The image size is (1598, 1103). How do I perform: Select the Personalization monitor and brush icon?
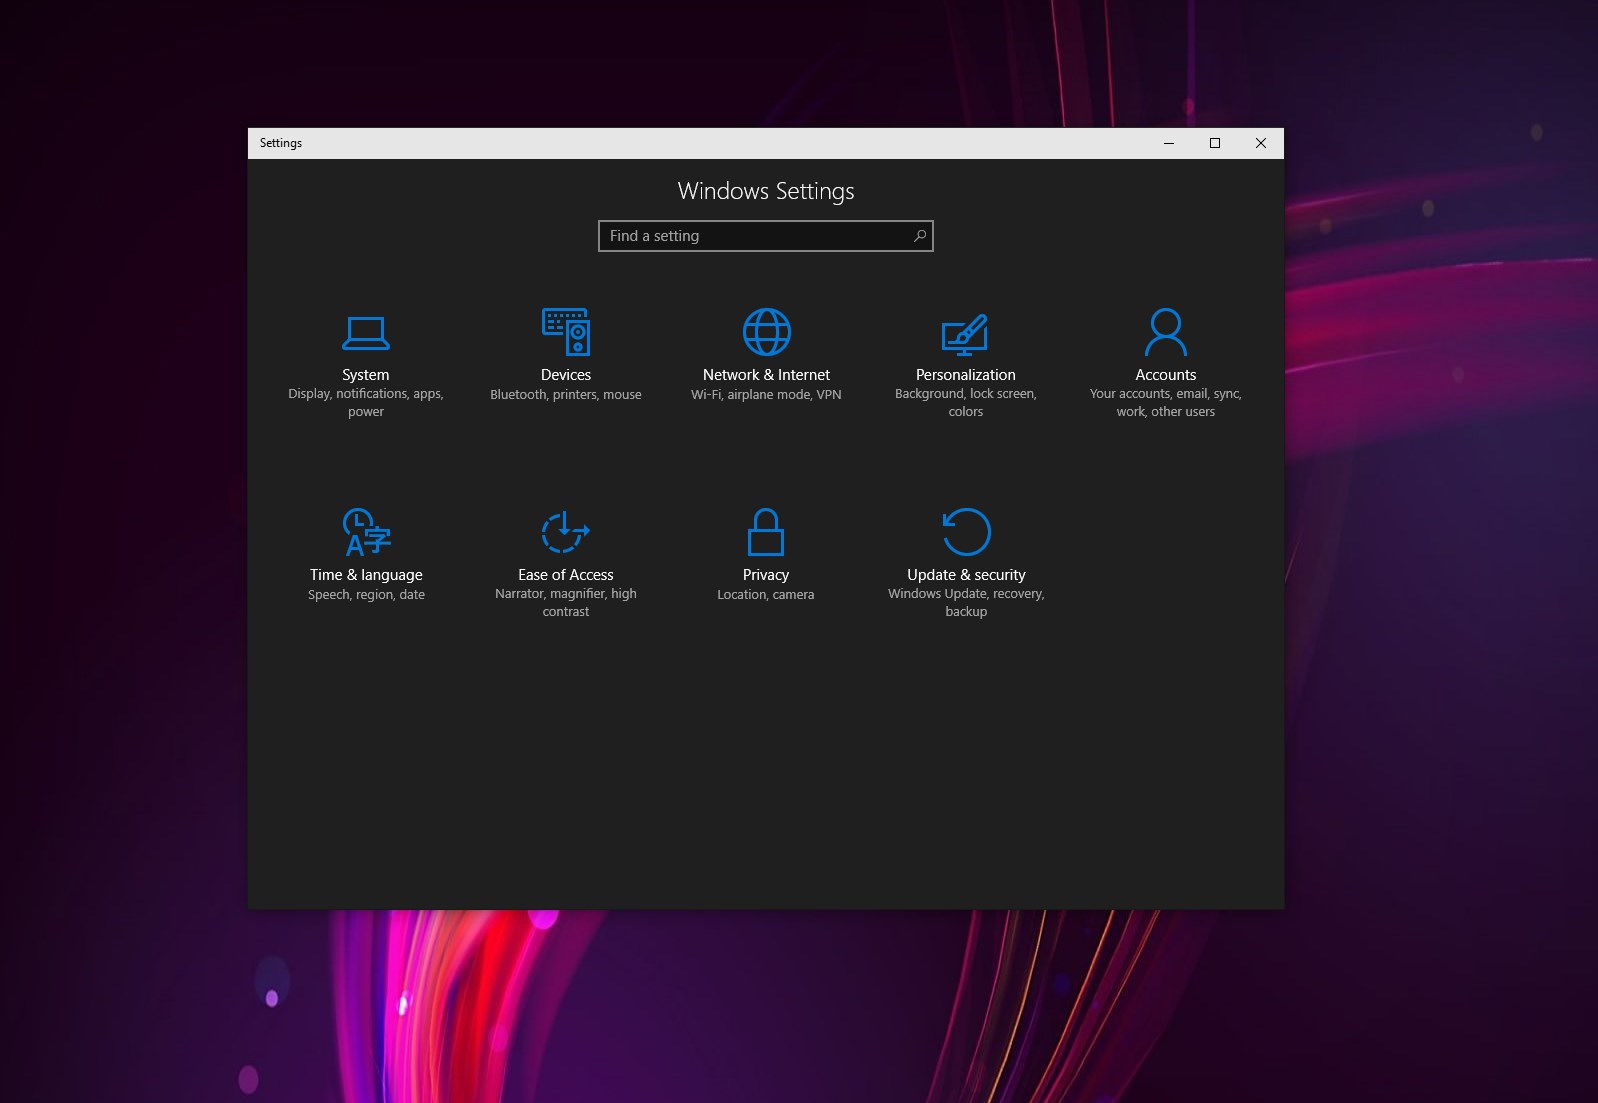[x=965, y=334]
